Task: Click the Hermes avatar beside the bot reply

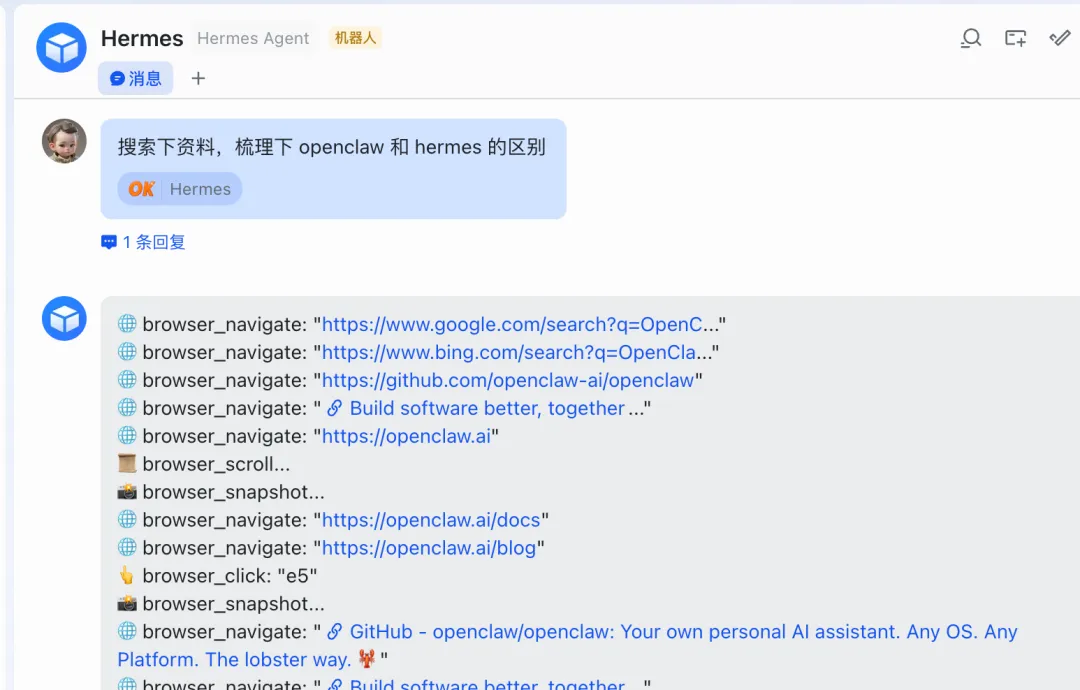Action: [x=64, y=319]
